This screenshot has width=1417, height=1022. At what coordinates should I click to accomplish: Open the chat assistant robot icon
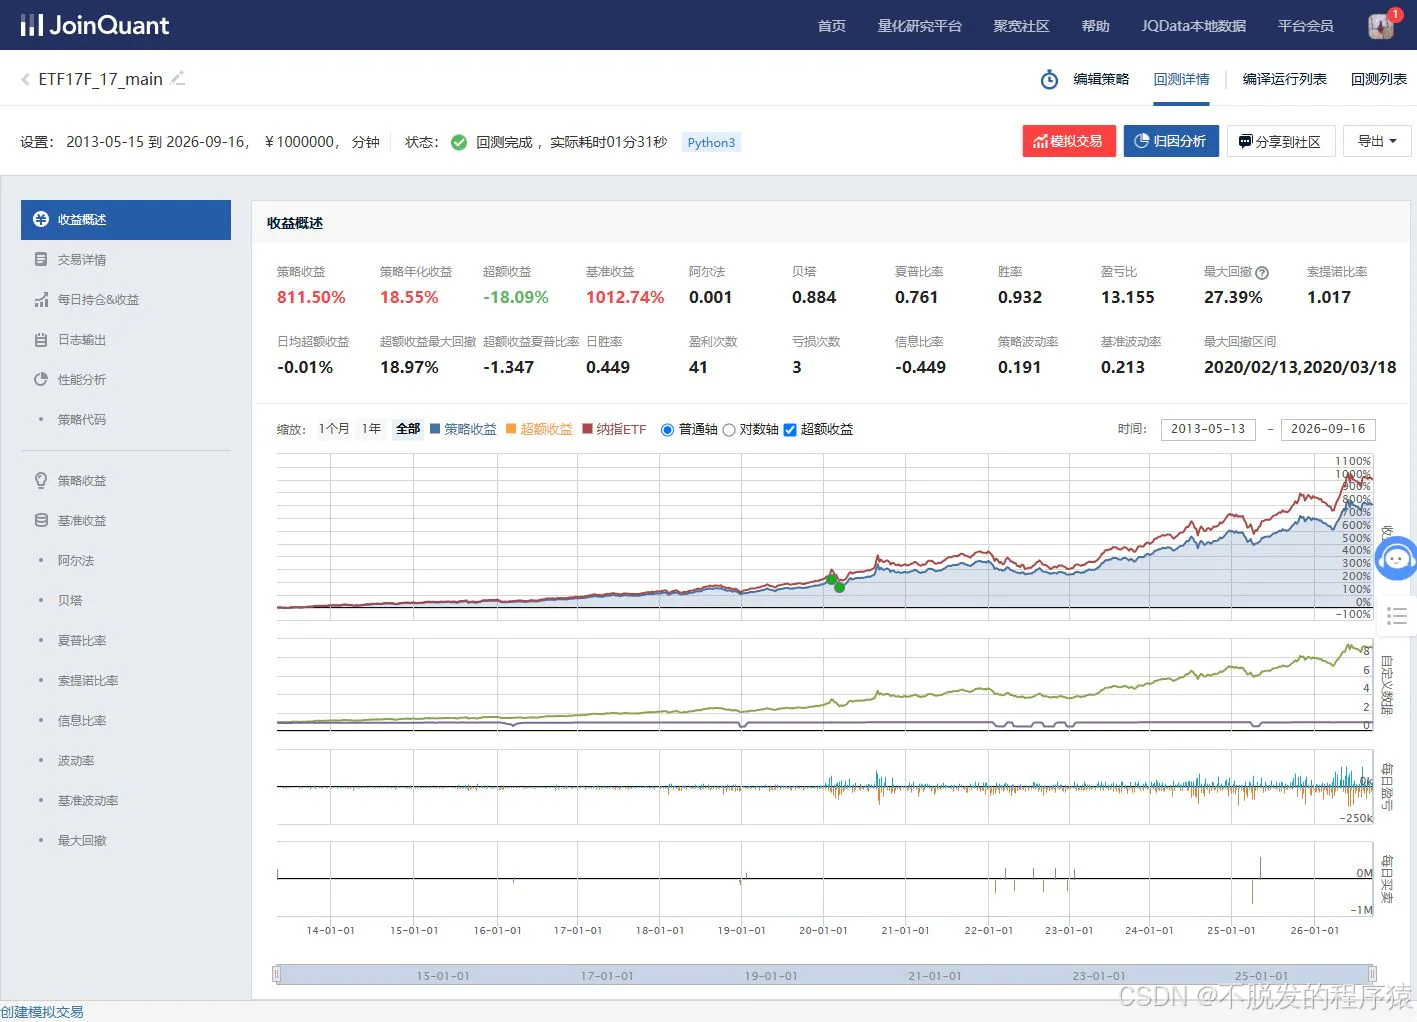[1397, 558]
